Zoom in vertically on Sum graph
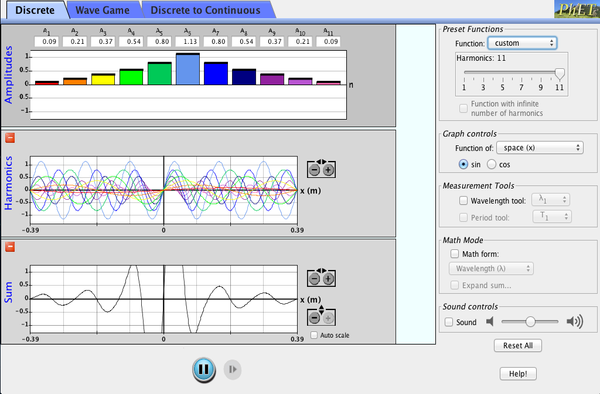The width and height of the screenshot is (600, 394). tap(328, 318)
